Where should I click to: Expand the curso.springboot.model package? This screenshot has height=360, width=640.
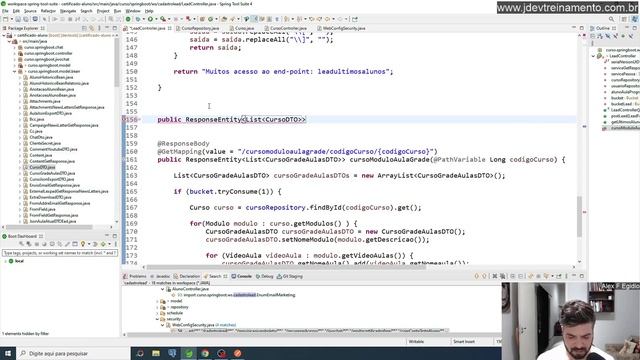coord(15,65)
